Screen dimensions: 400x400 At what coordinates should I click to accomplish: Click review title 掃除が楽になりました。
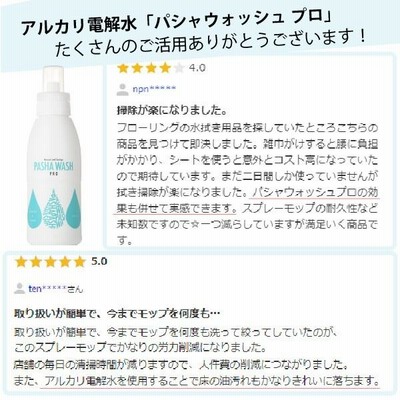click(172, 110)
